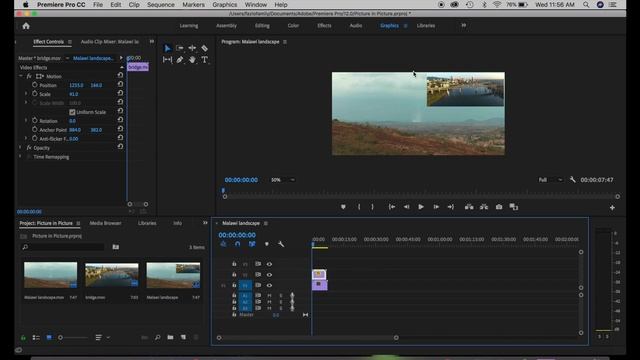Open the Full playback resolution dropdown
Image resolution: width=640 pixels, height=360 pixels.
[x=550, y=180]
